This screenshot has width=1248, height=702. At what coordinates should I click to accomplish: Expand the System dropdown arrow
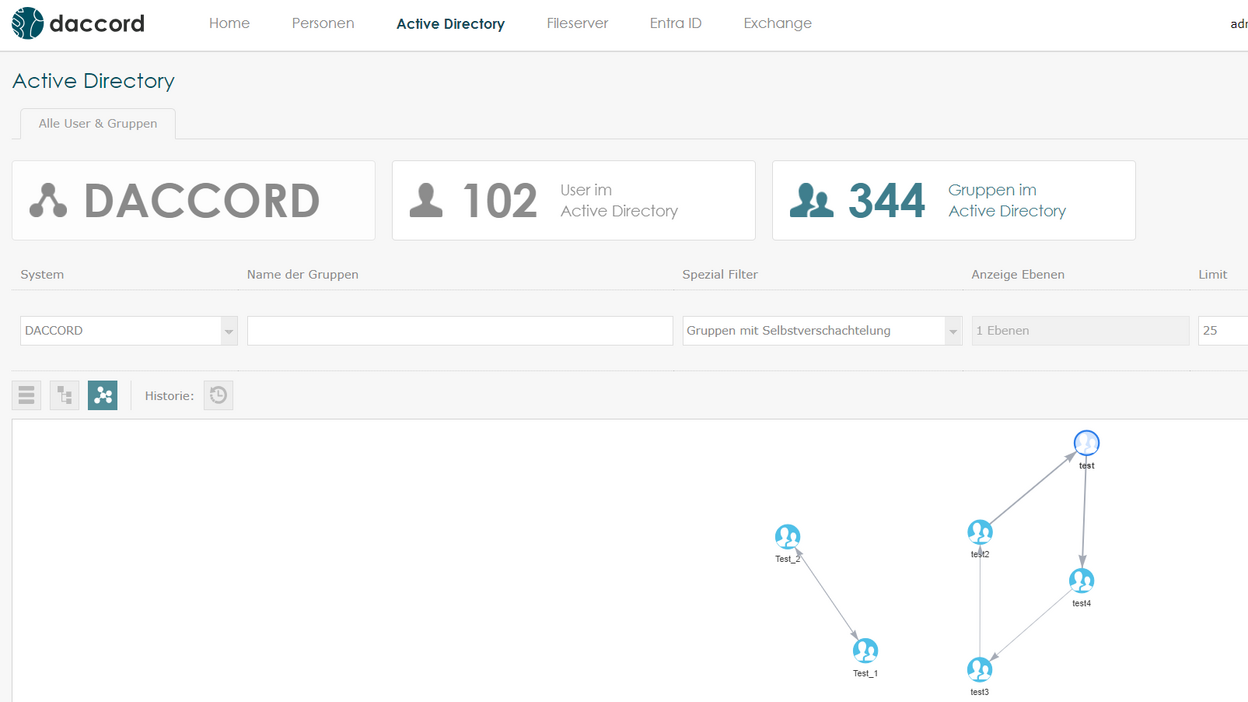coord(229,331)
